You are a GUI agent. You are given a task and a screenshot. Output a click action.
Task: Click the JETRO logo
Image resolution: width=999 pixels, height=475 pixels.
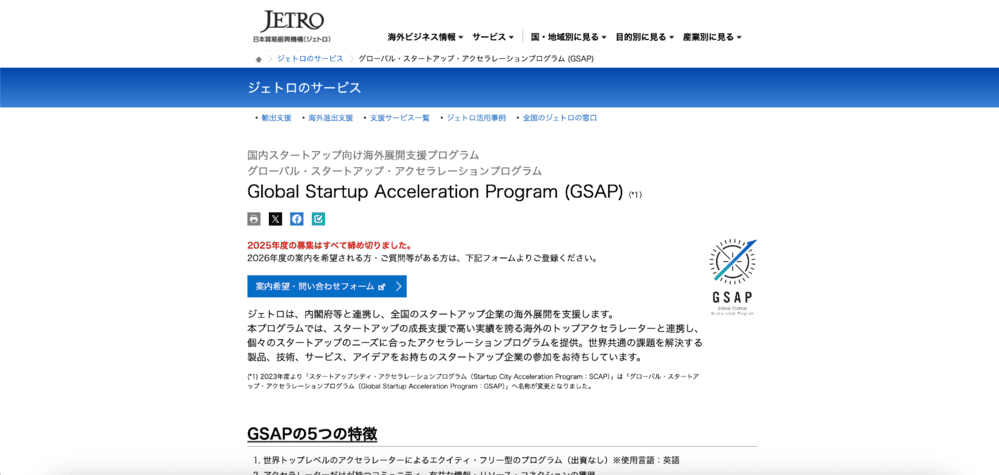point(293,26)
